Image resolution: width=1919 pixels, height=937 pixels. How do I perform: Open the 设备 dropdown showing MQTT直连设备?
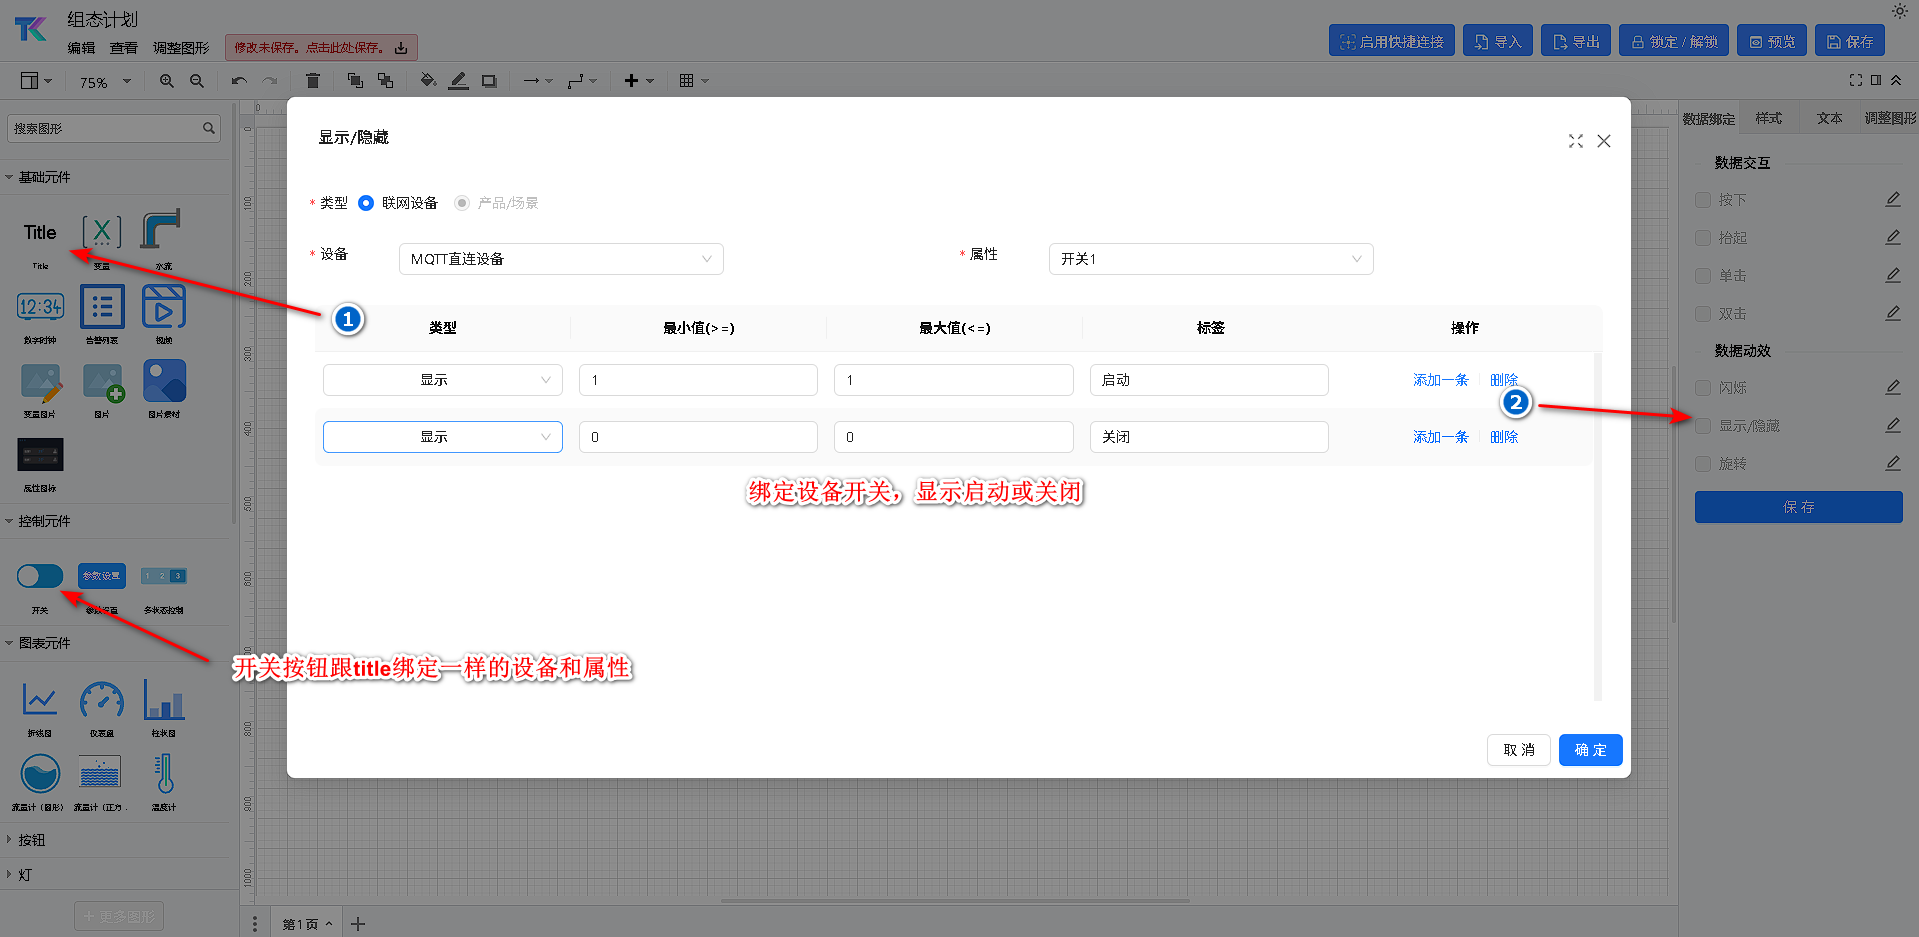[560, 259]
